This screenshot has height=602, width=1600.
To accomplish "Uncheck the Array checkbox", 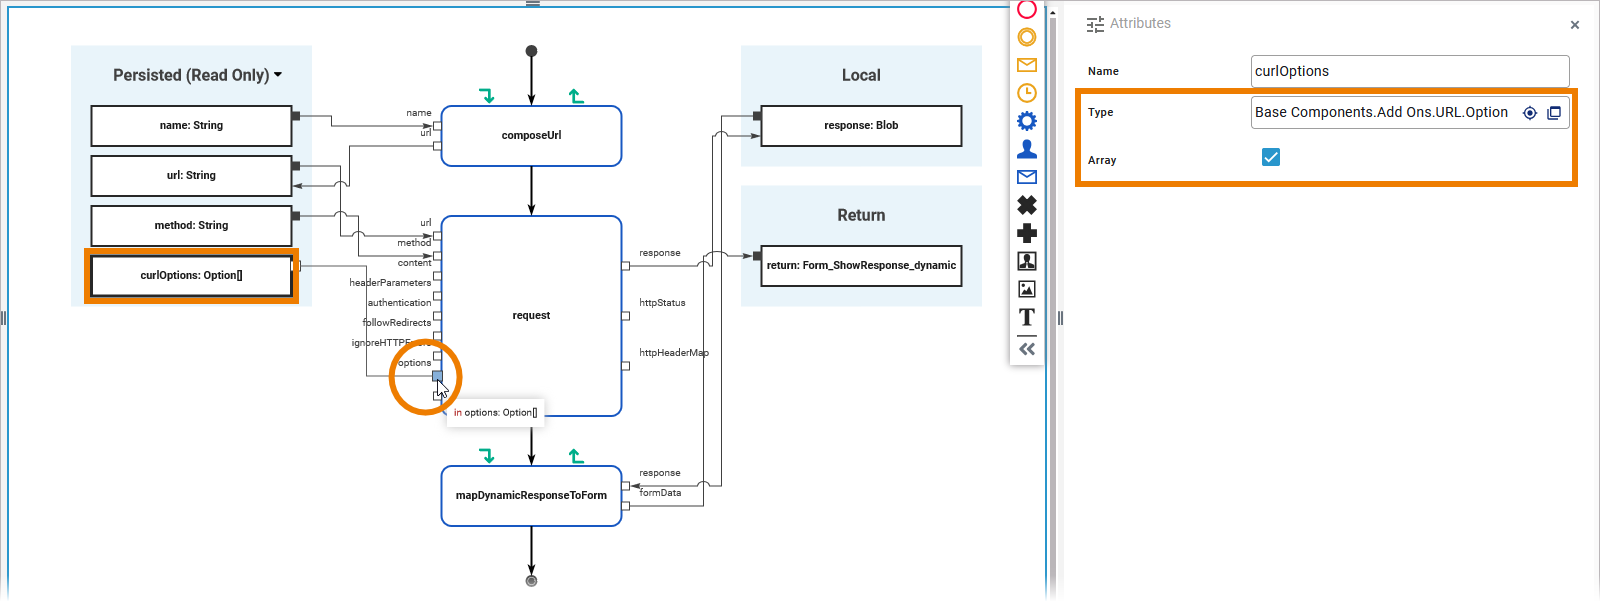I will point(1271,157).
